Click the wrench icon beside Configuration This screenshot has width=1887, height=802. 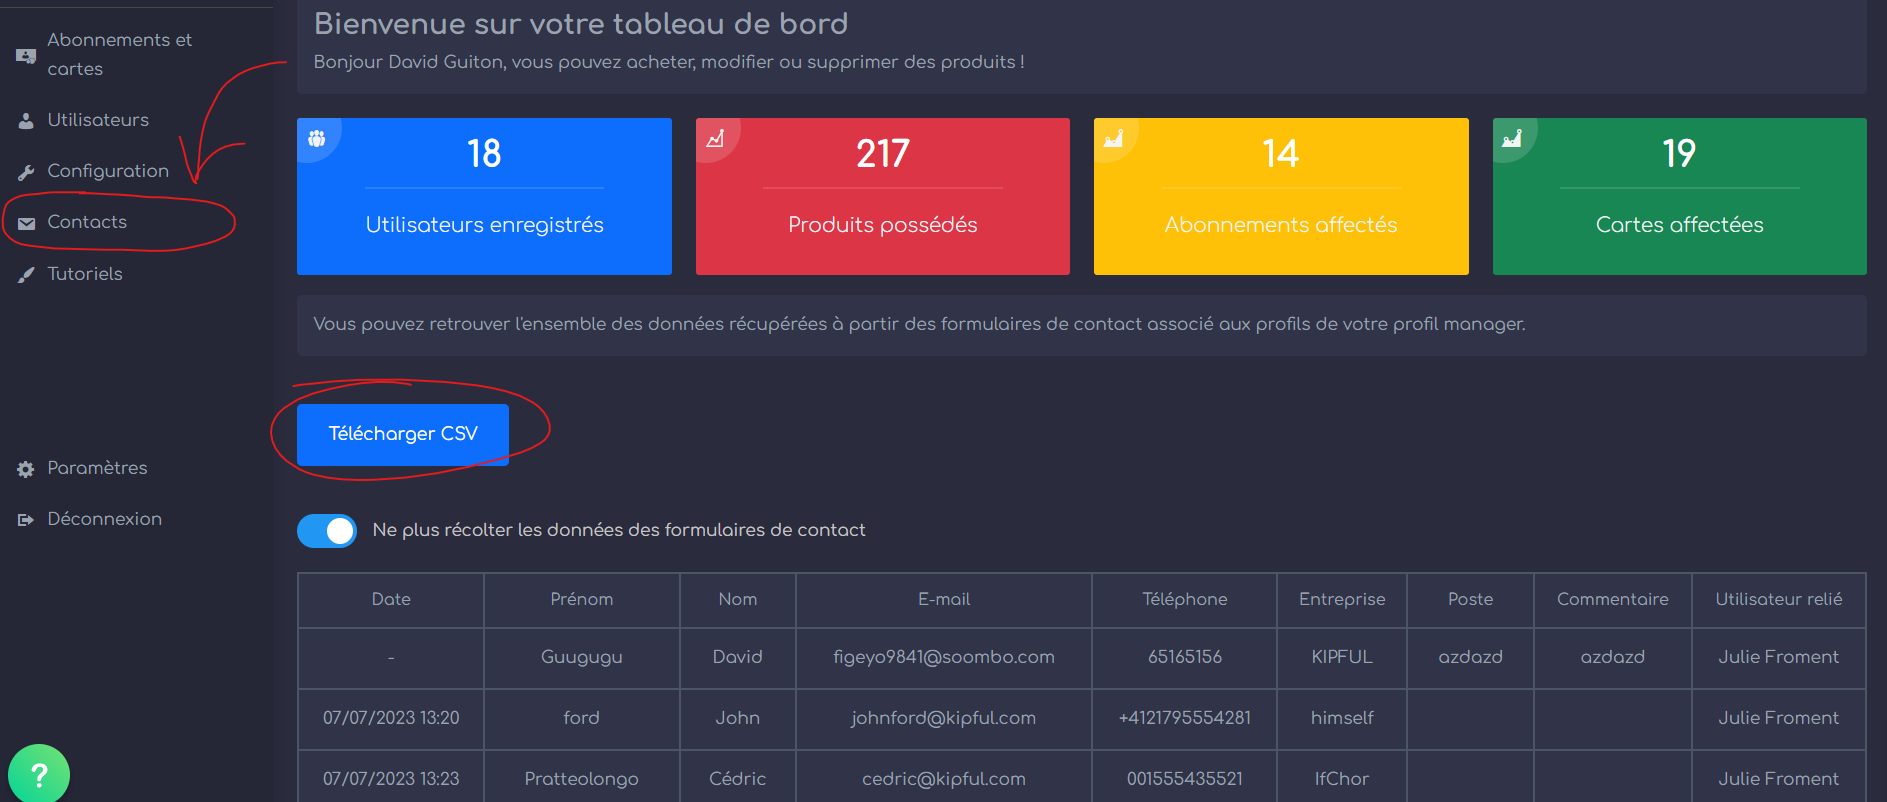point(27,172)
